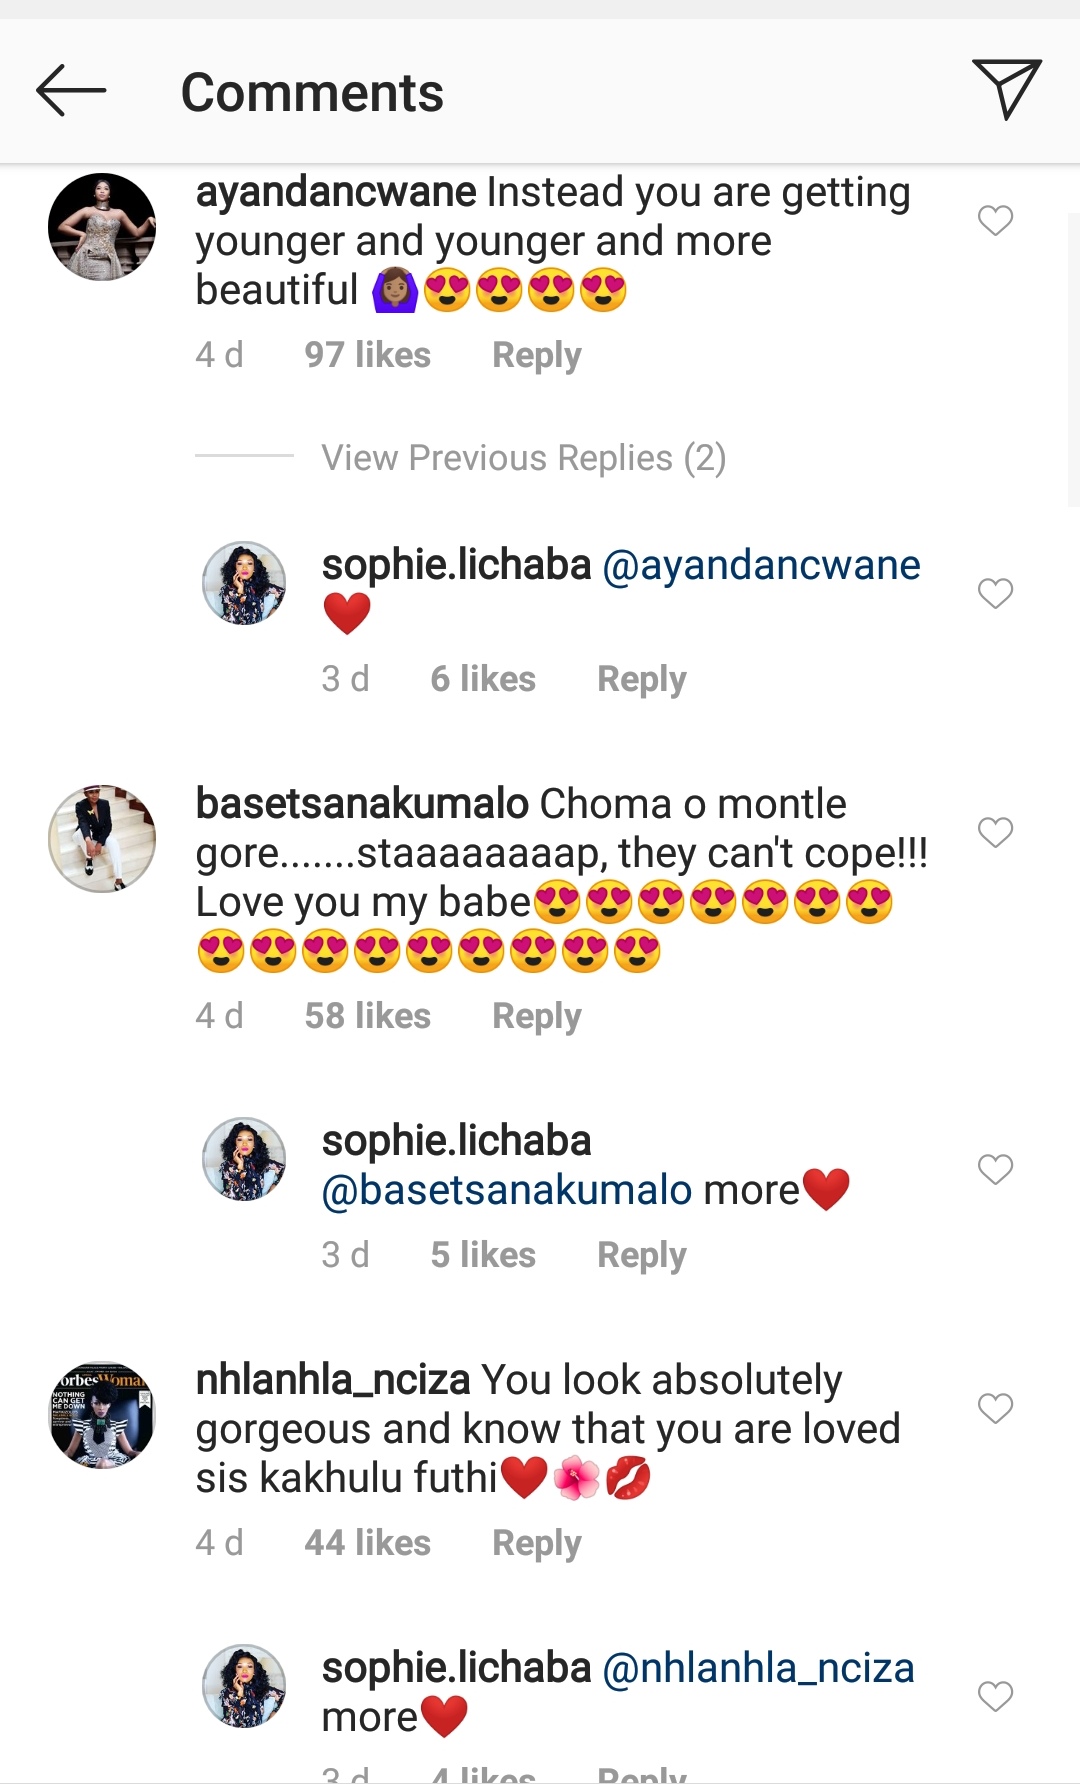Heart sophie.lichaba's reply to @nhlanhla_nciza
The height and width of the screenshot is (1788, 1080).
(x=995, y=1696)
